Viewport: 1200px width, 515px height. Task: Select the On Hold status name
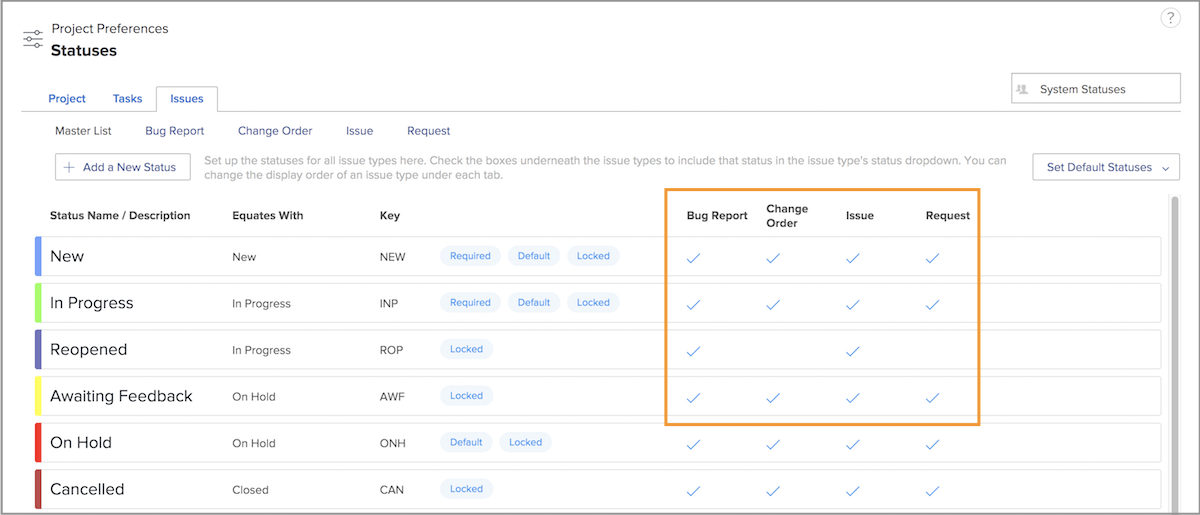coord(81,443)
